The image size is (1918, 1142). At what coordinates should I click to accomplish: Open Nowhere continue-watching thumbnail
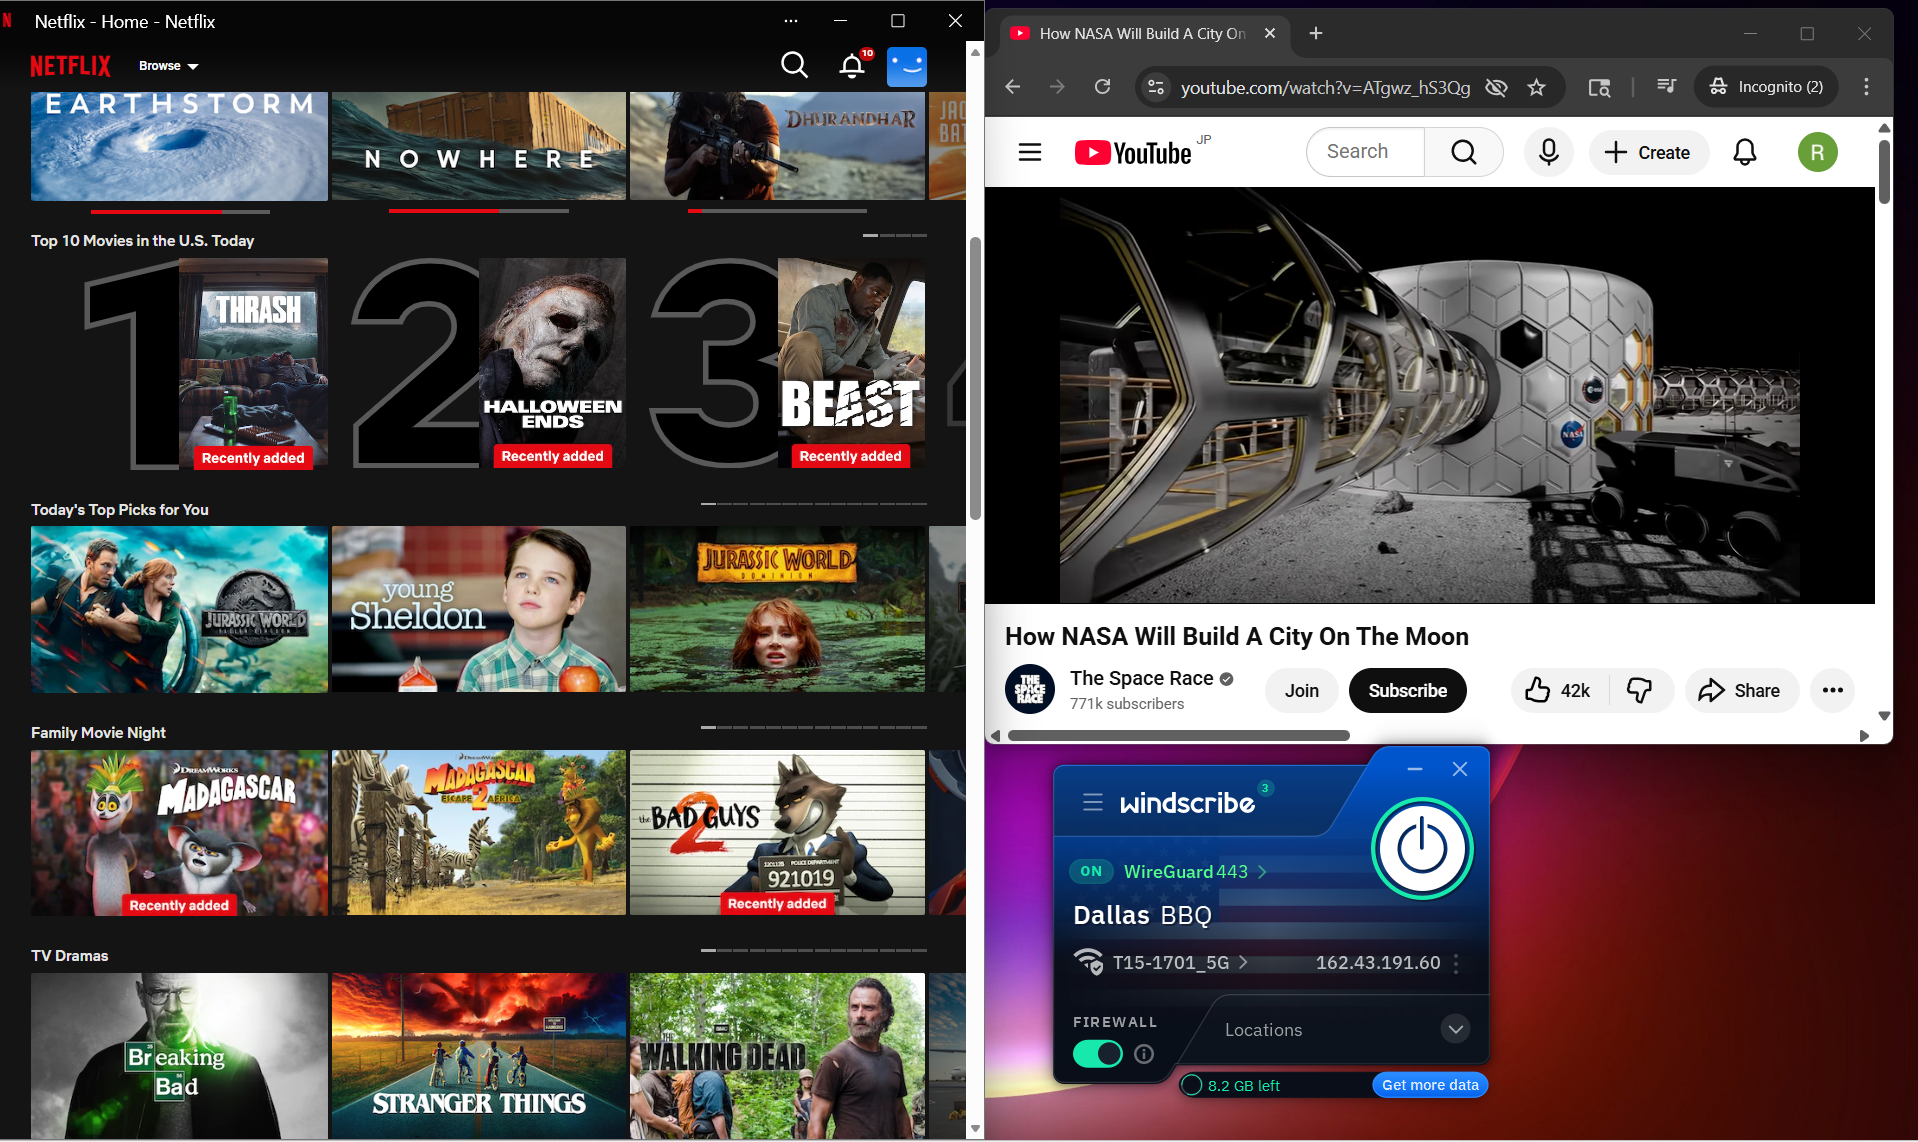click(x=479, y=146)
